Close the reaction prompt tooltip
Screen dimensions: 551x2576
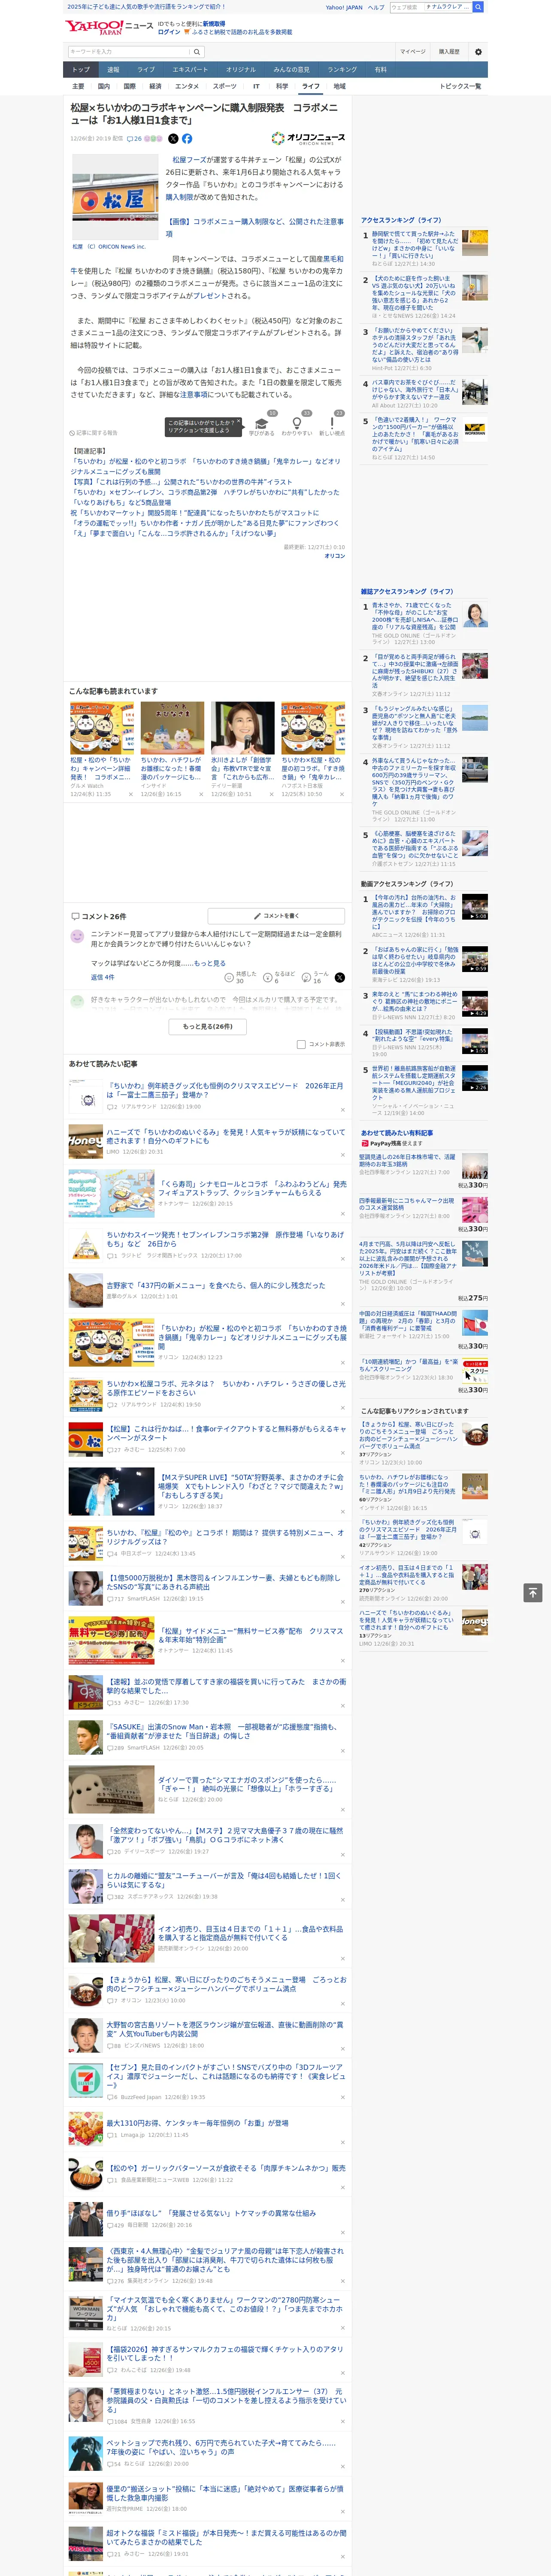(238, 422)
